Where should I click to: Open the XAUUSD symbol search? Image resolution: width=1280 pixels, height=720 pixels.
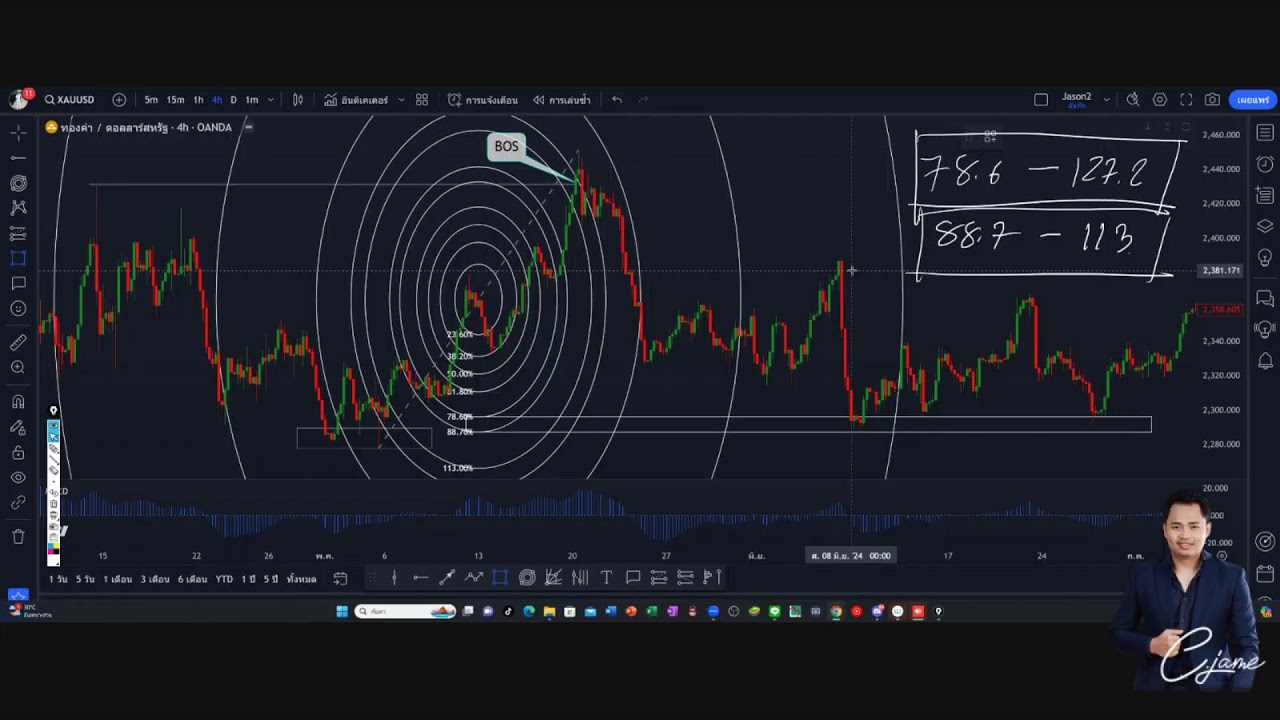coord(70,100)
